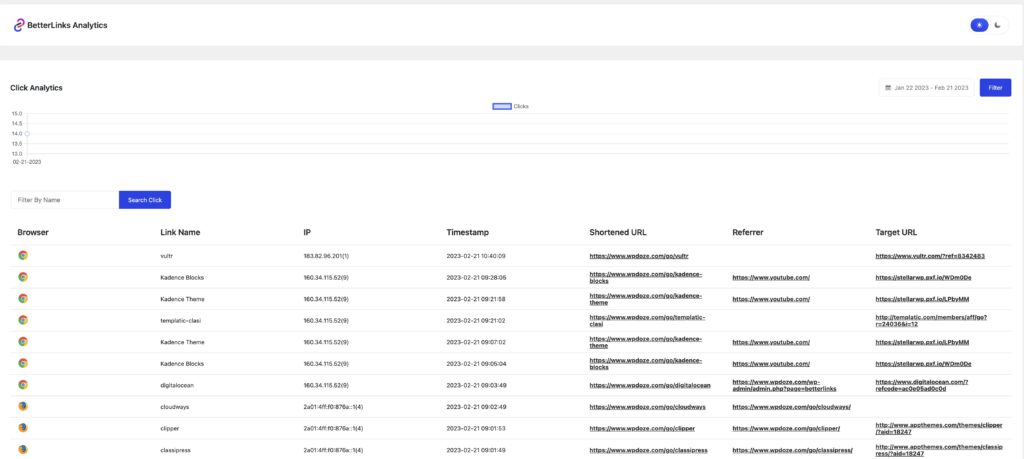Open target URL digitalocean.com refcode link
The width and height of the screenshot is (1024, 459).
point(922,385)
